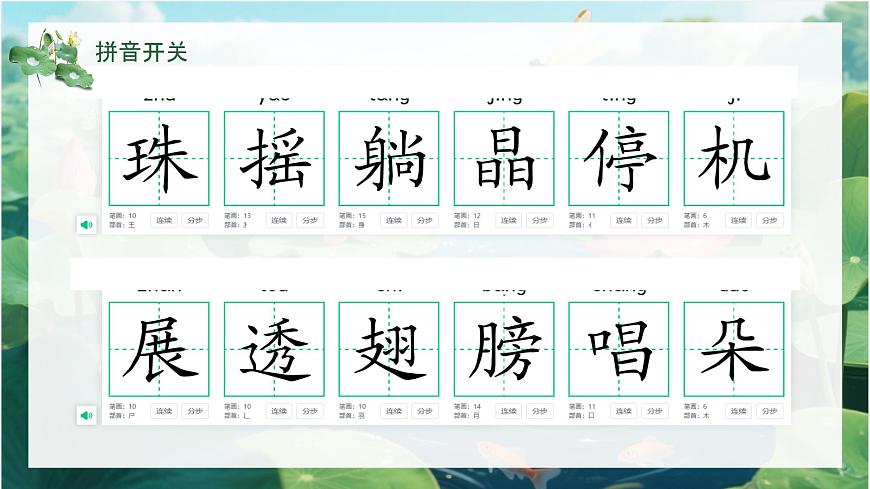Click the 部首: 王 radical label
This screenshot has height=489, width=870.
[x=122, y=225]
